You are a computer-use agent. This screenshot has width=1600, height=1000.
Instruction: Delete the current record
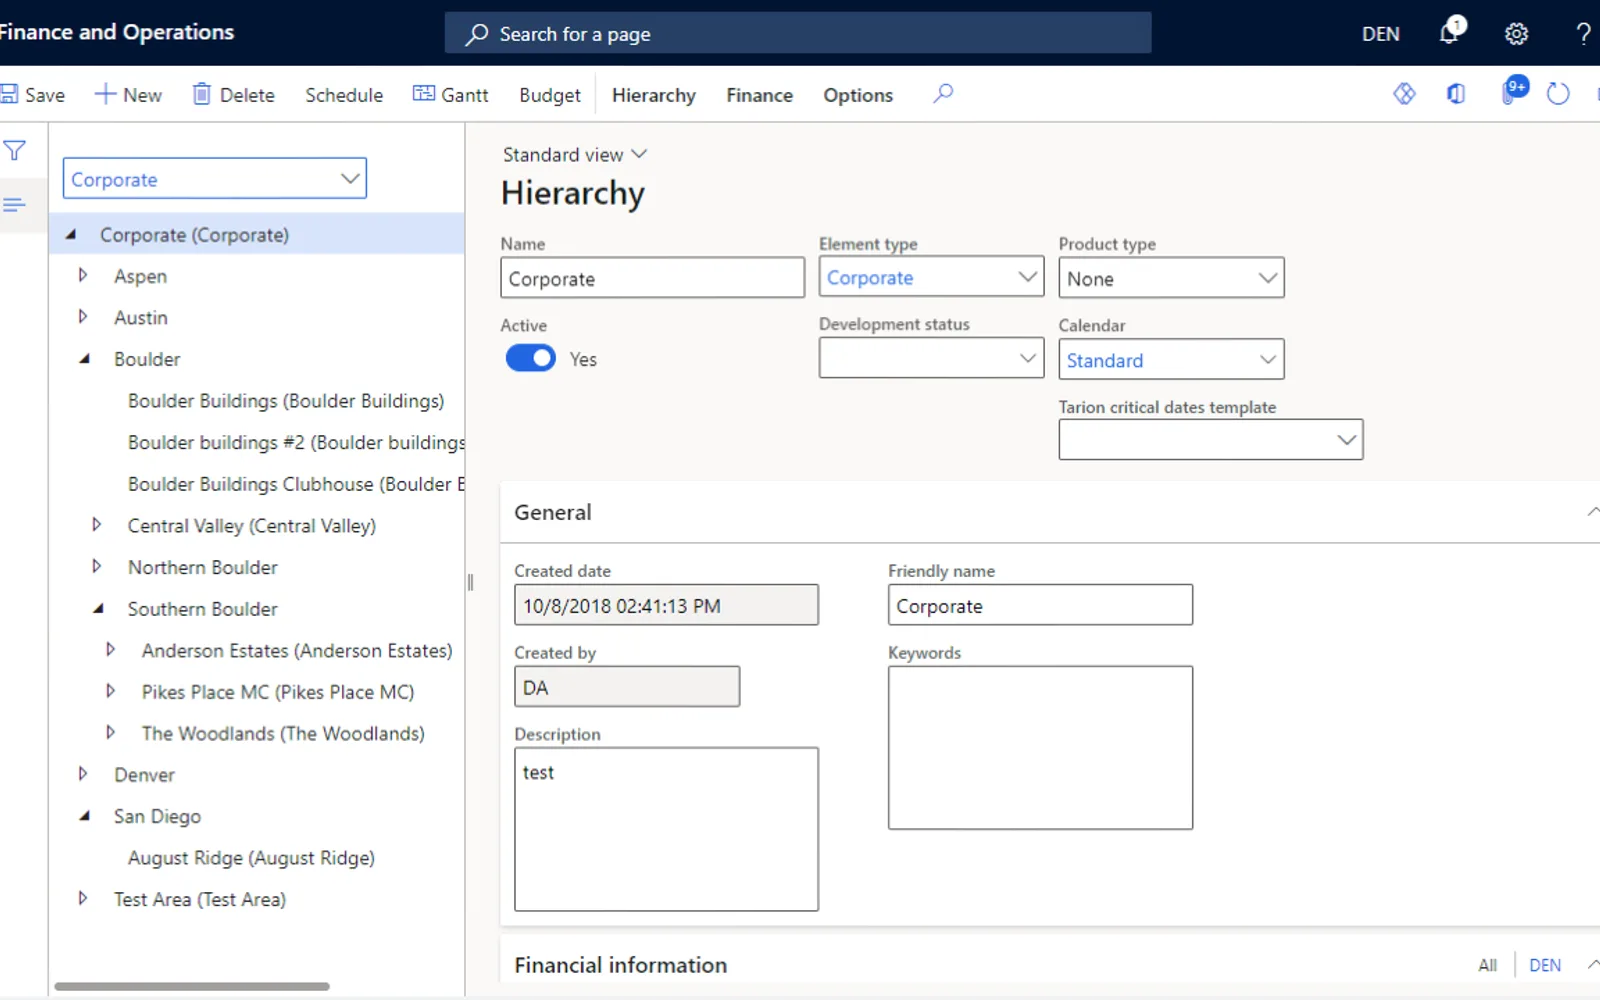[234, 95]
